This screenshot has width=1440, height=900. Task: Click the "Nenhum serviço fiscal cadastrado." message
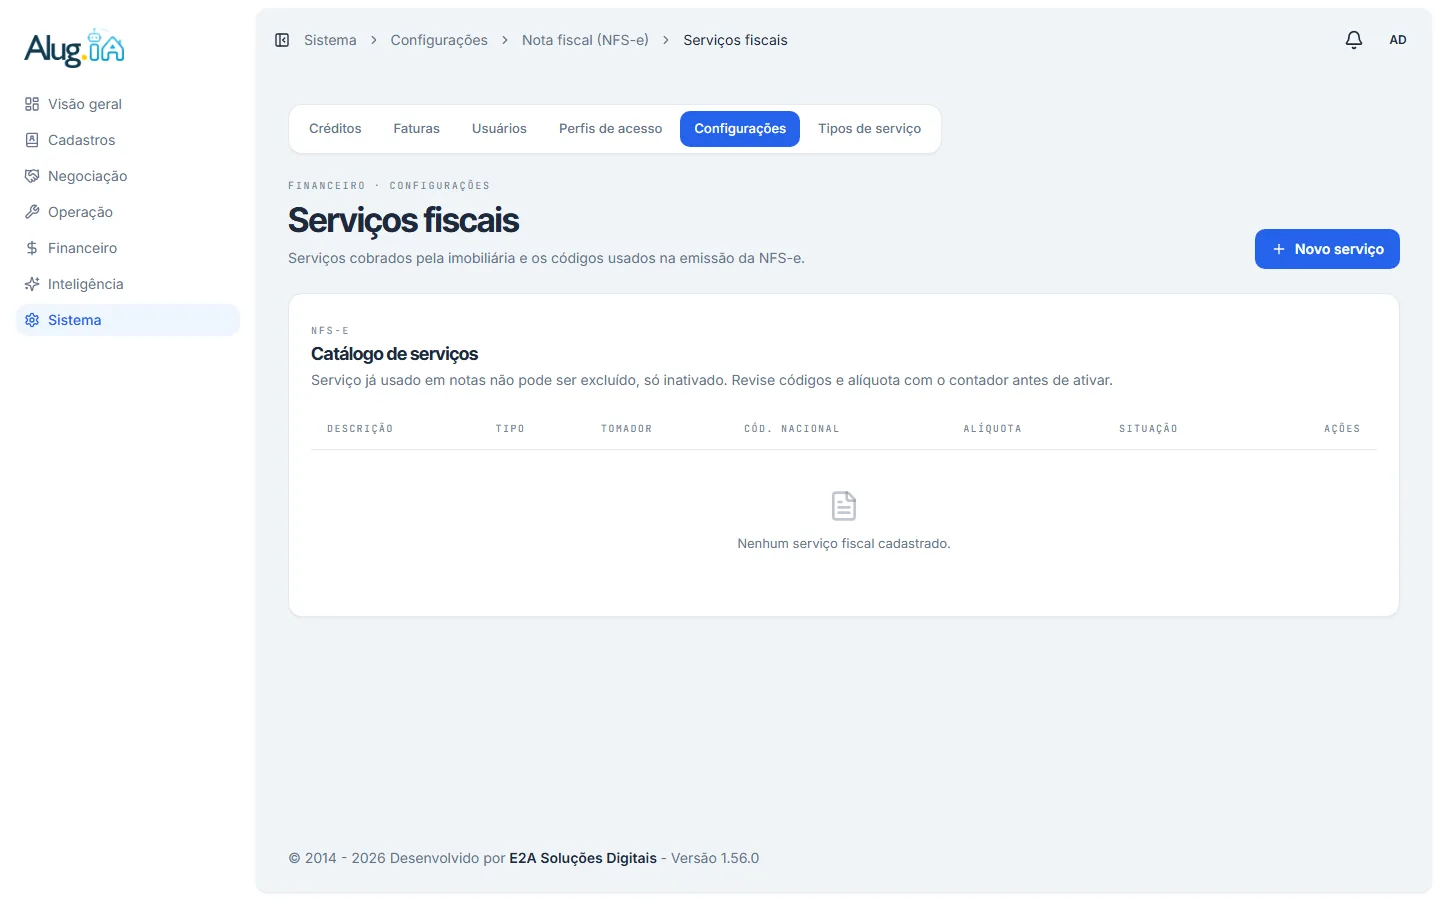tap(844, 544)
